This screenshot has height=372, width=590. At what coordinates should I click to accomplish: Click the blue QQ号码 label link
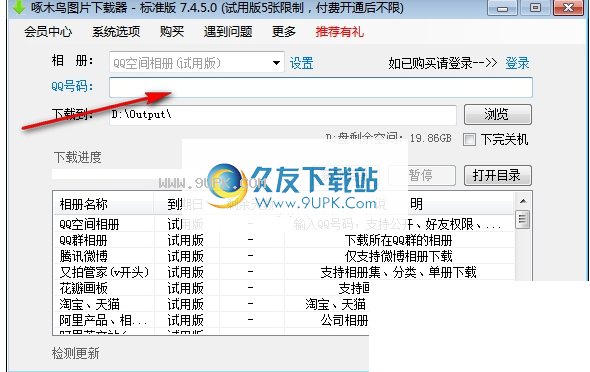pos(72,86)
